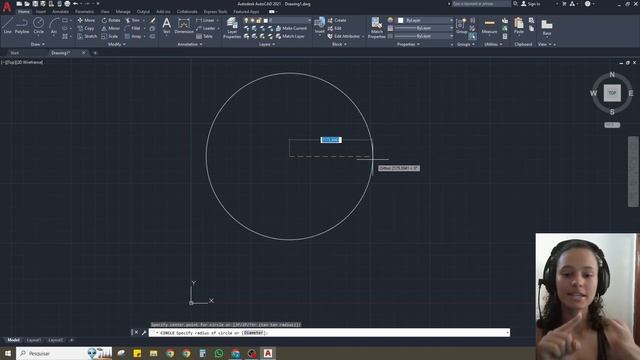Select the Polyline tool
Image resolution: width=640 pixels, height=360 pixels.
tap(22, 26)
